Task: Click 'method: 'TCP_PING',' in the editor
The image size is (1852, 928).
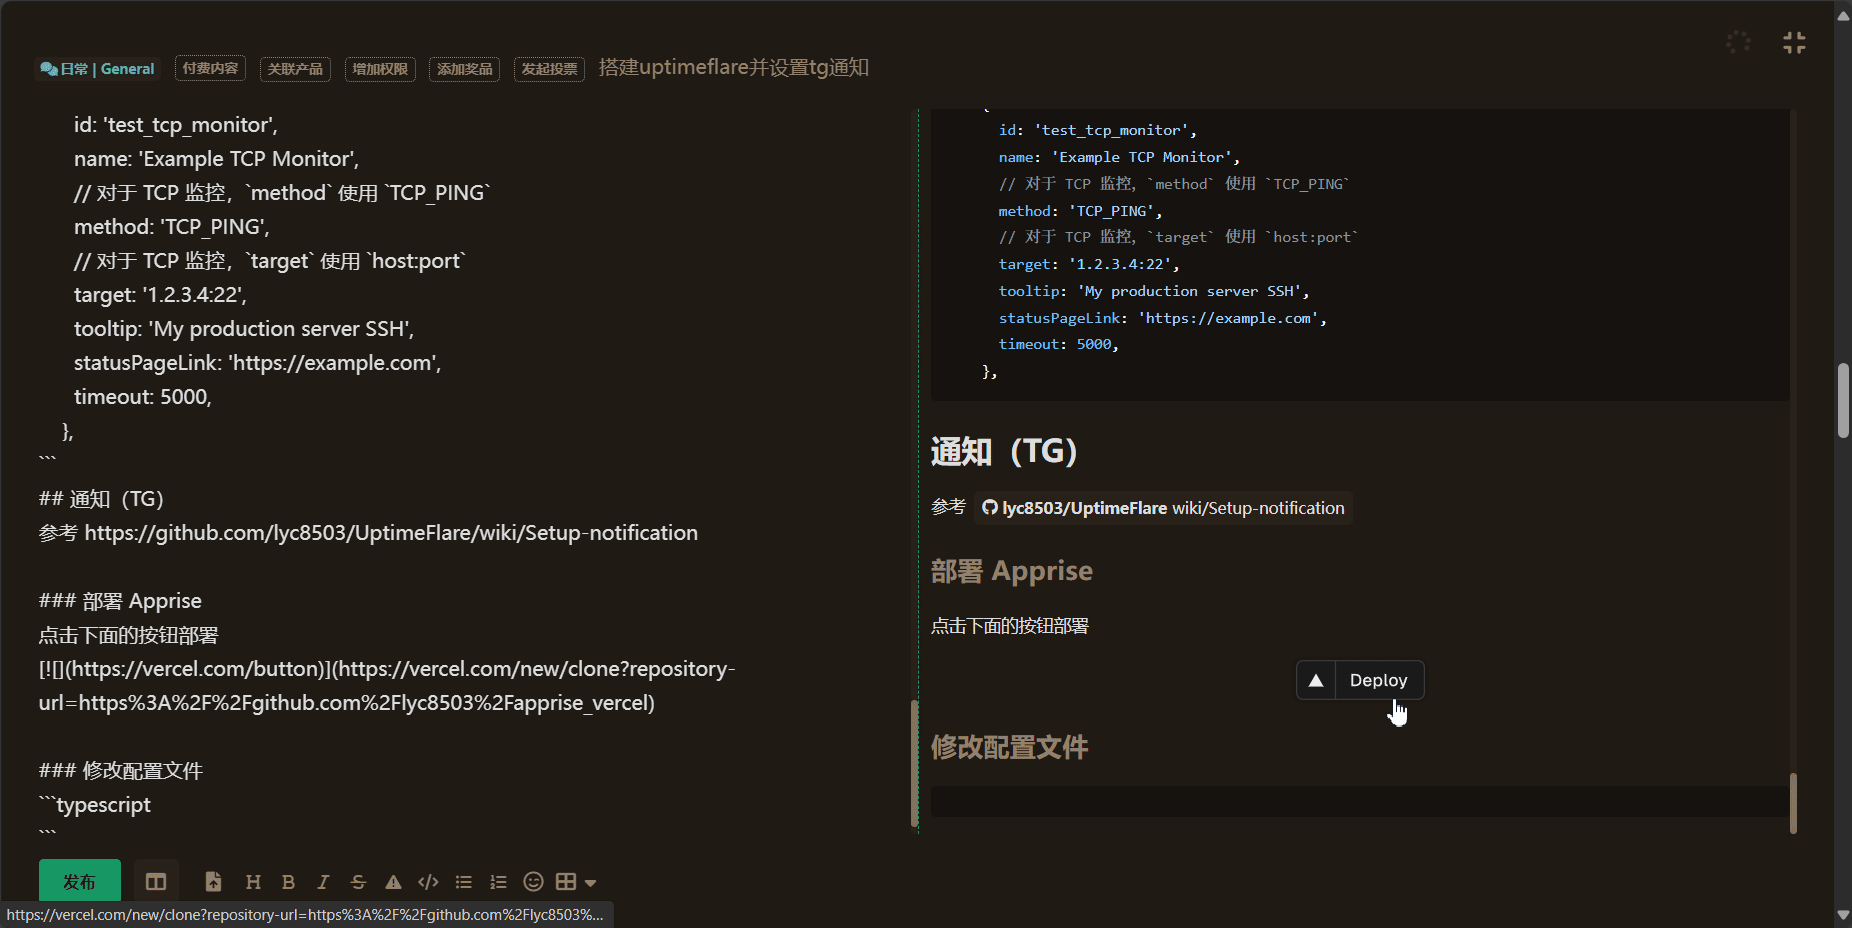Action: click(x=171, y=227)
